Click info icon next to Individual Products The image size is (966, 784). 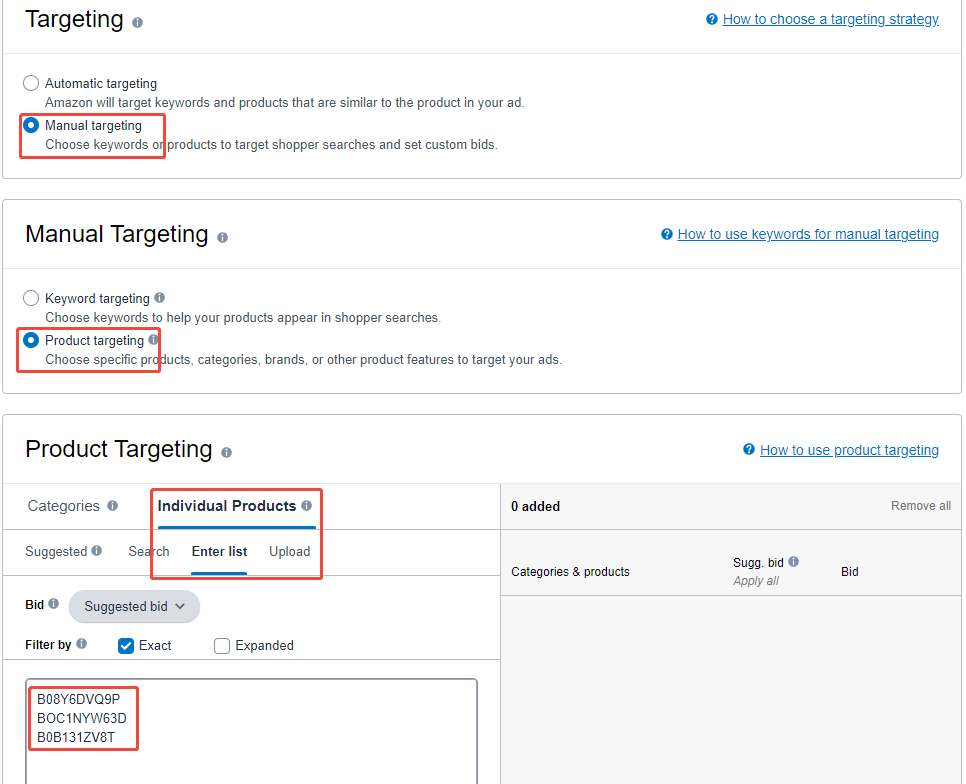click(306, 506)
